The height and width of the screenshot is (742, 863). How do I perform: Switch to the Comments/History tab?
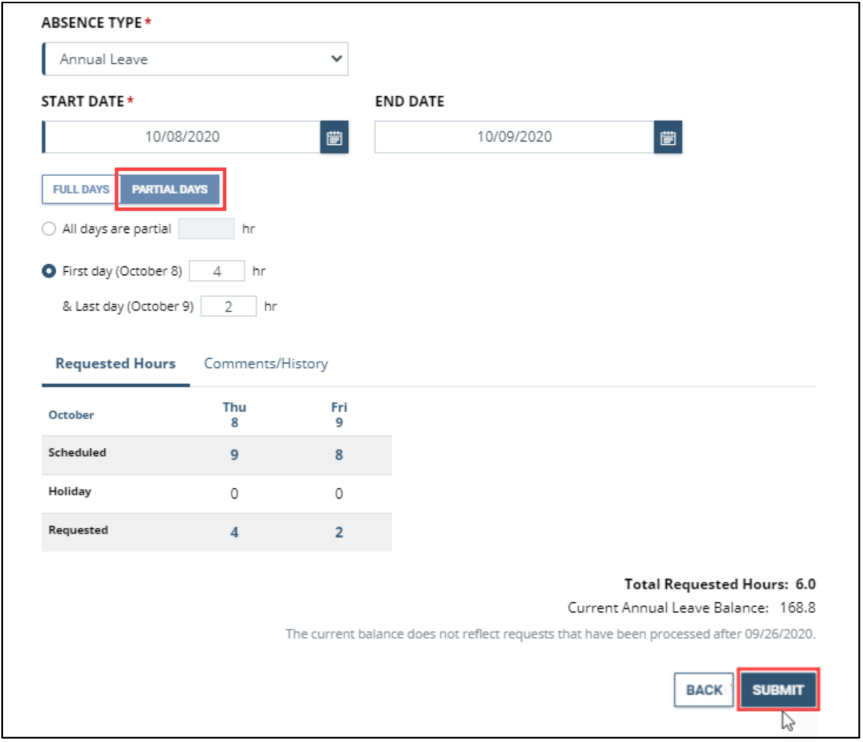coord(265,364)
